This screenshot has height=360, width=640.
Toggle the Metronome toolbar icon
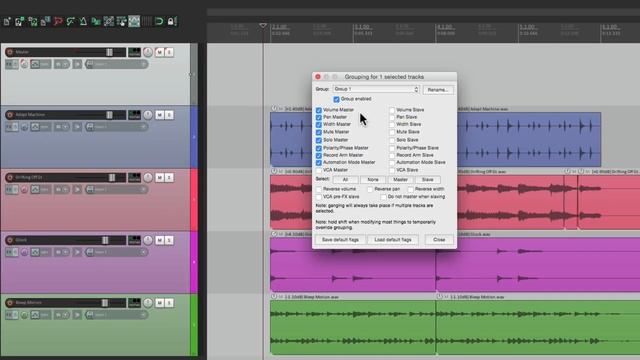83,21
